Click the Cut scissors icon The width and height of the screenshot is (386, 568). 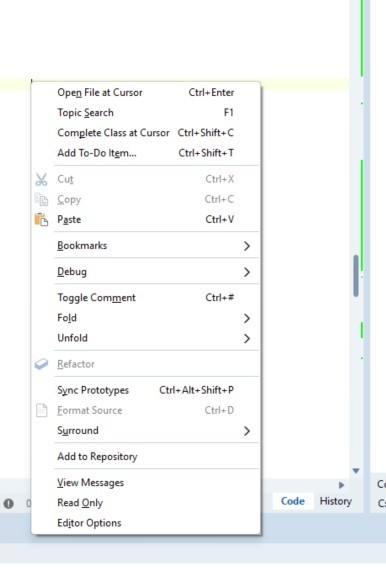[x=41, y=179]
